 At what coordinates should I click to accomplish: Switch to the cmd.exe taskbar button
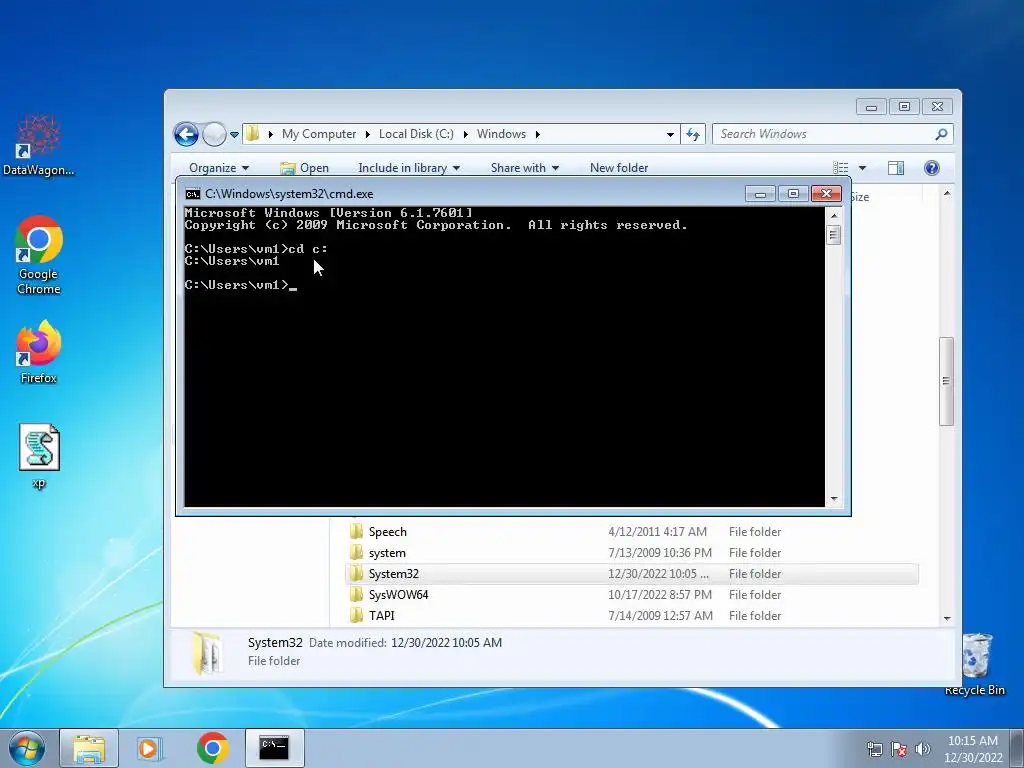click(274, 748)
